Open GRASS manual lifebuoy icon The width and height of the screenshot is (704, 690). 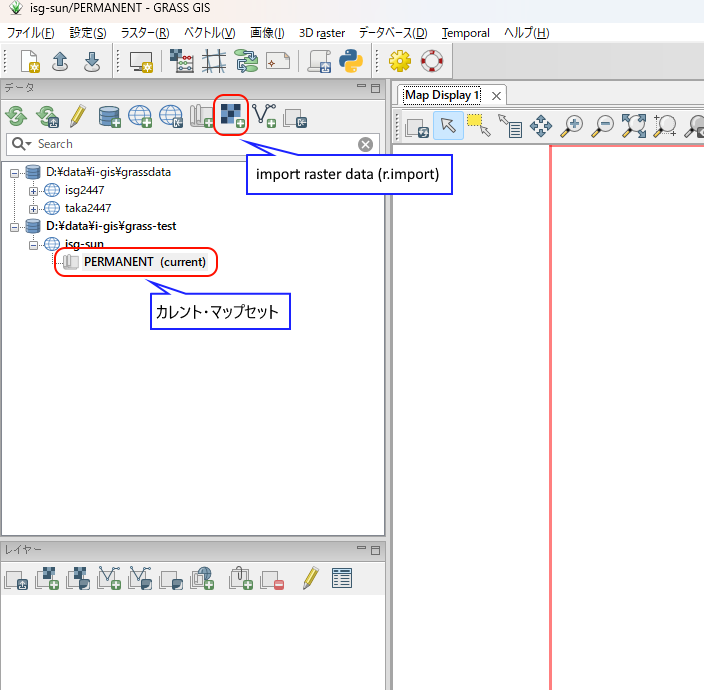[x=432, y=61]
